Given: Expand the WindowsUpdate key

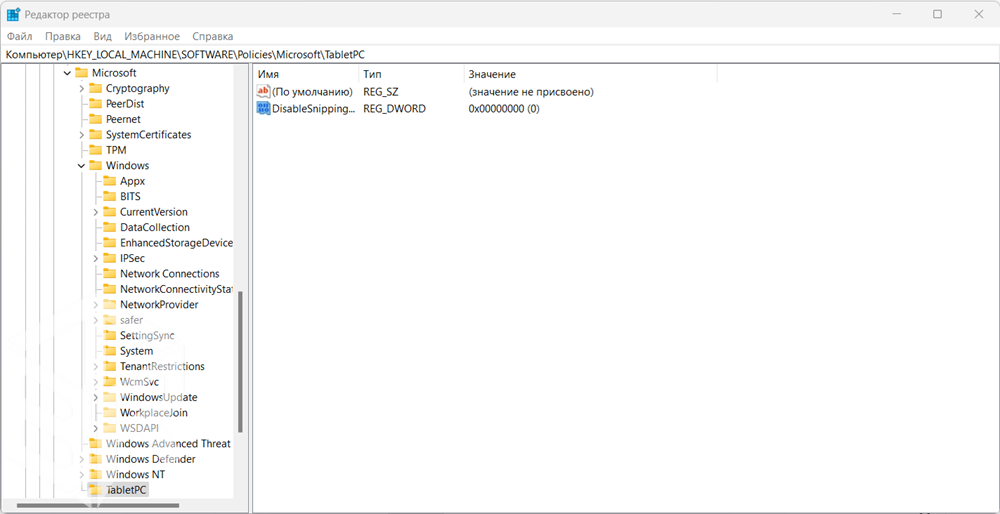Looking at the screenshot, I should tap(96, 397).
